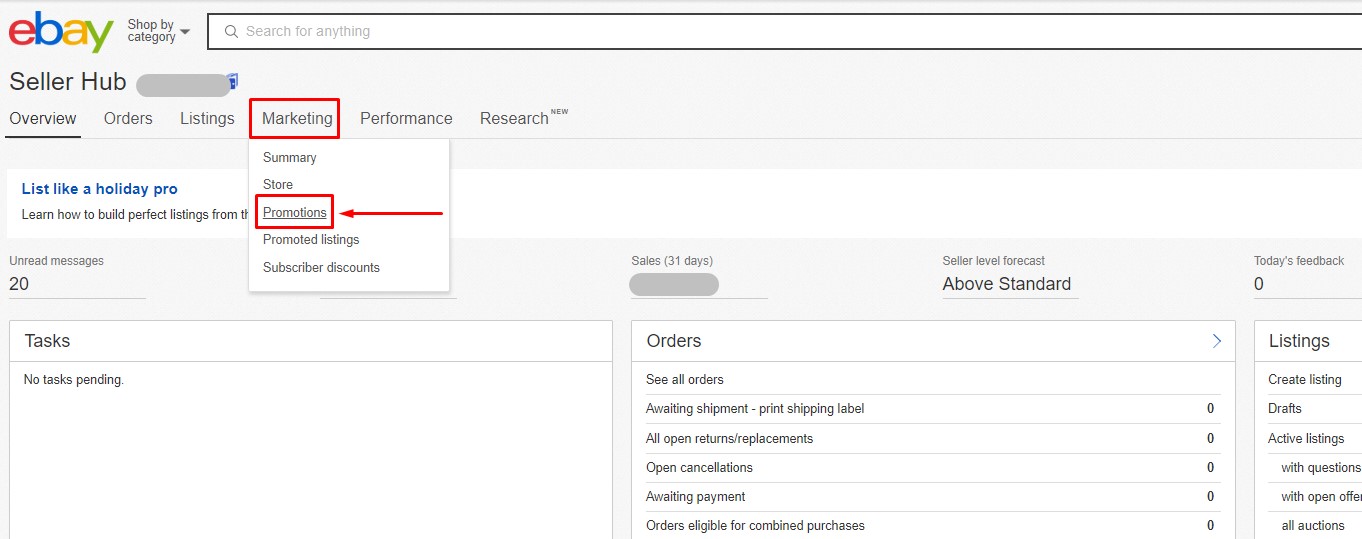Click with questions under Active listings
The width and height of the screenshot is (1362, 539).
pyautogui.click(x=1321, y=467)
